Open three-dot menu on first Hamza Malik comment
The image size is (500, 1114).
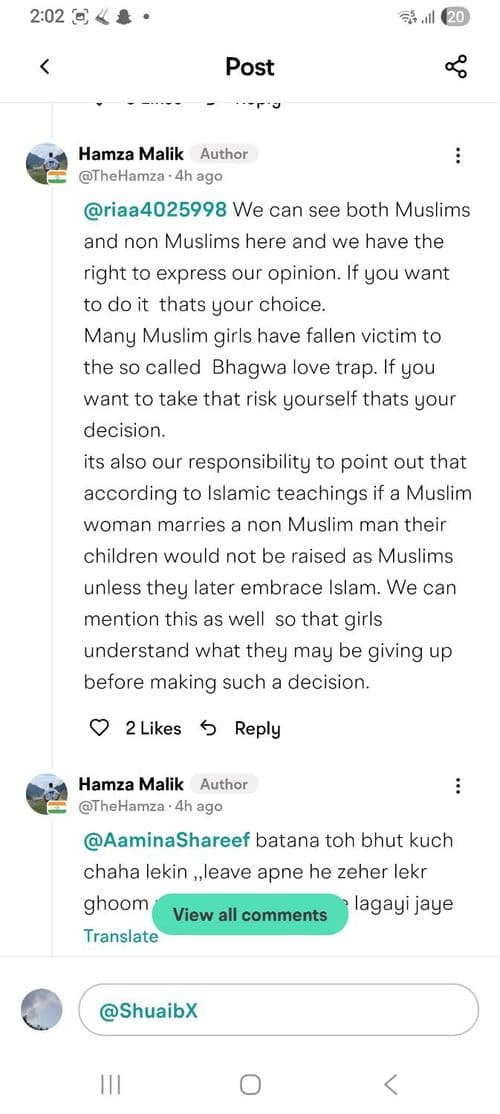click(458, 156)
